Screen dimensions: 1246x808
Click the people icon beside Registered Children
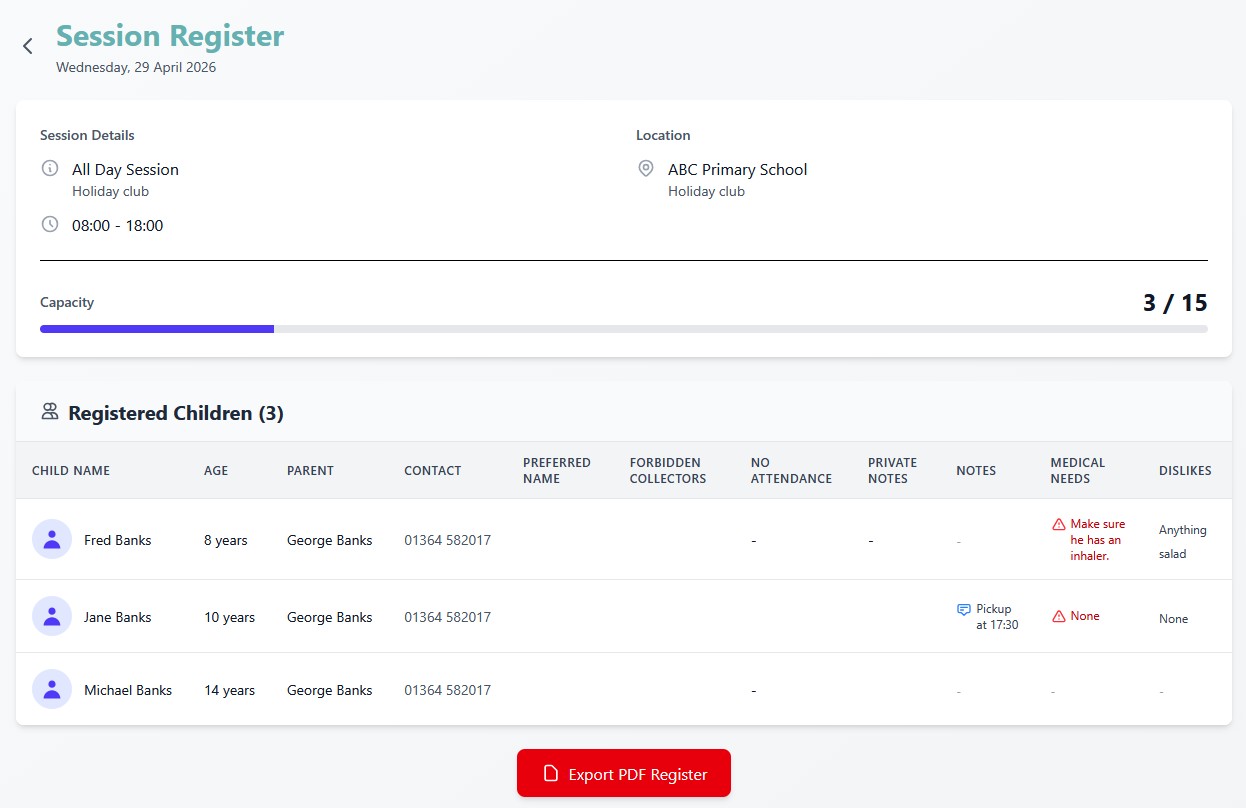[x=49, y=411]
